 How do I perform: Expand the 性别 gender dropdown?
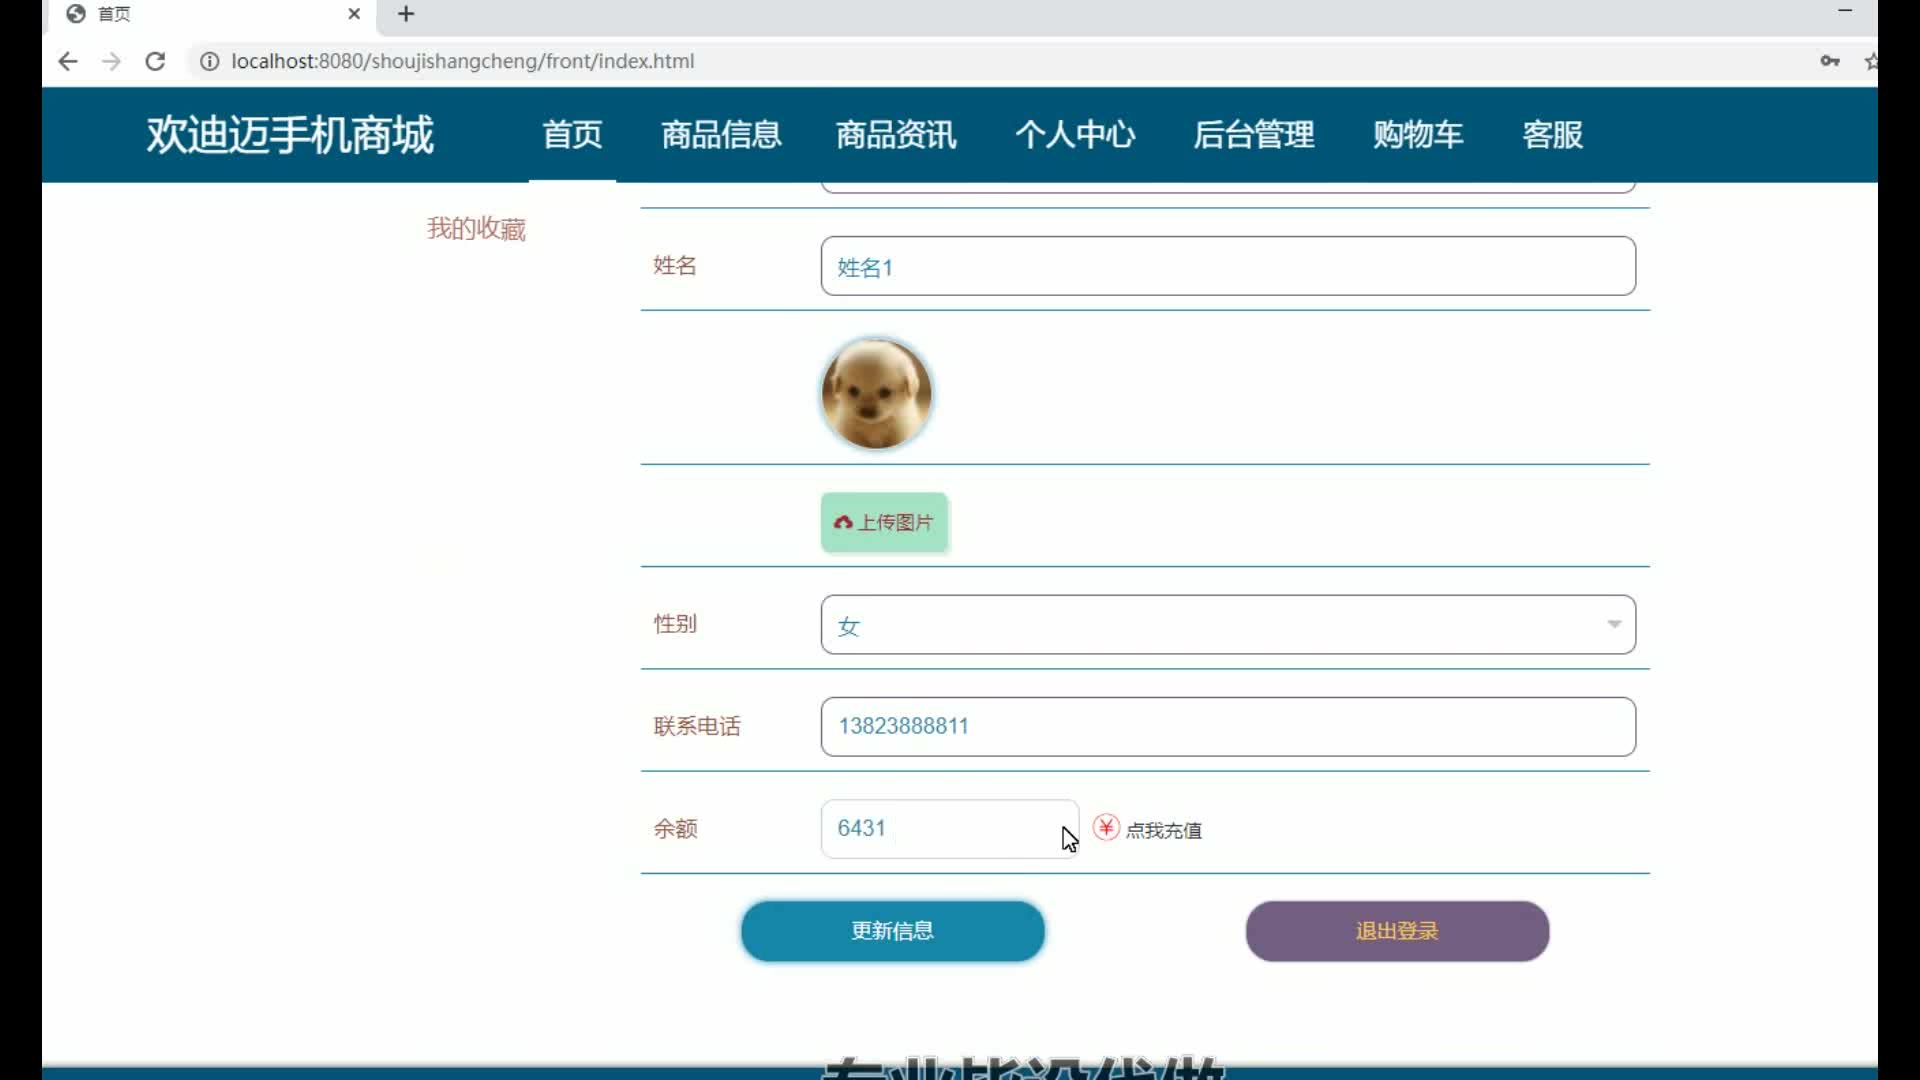point(1227,625)
